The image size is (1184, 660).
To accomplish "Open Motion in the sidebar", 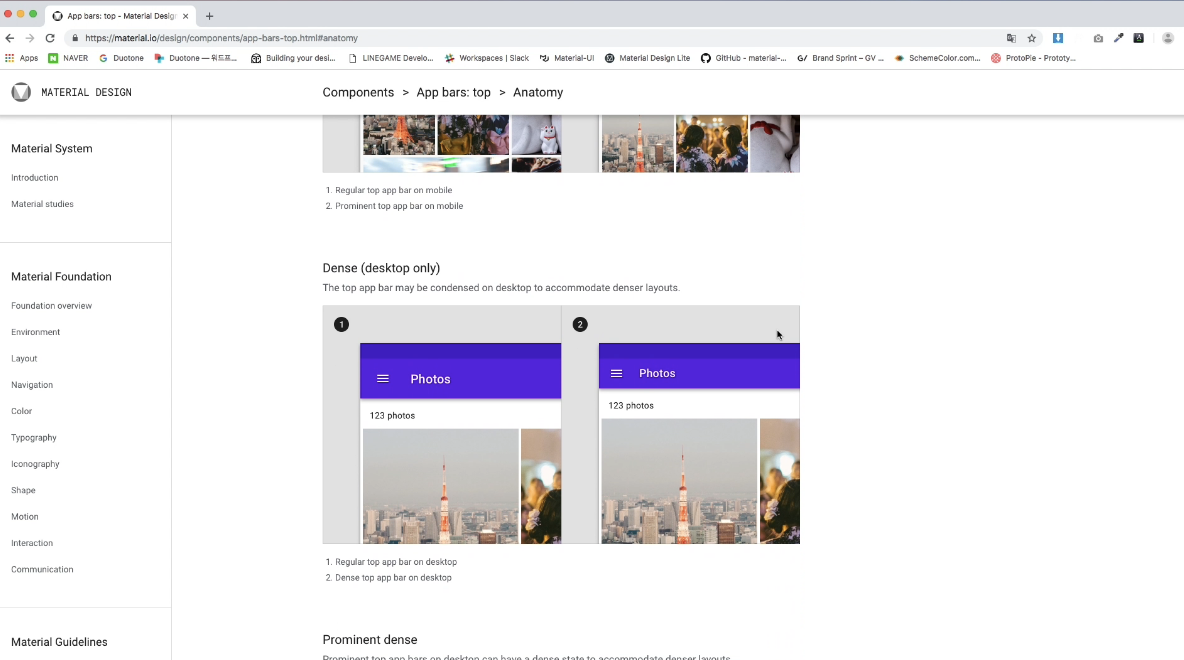I will [25, 517].
